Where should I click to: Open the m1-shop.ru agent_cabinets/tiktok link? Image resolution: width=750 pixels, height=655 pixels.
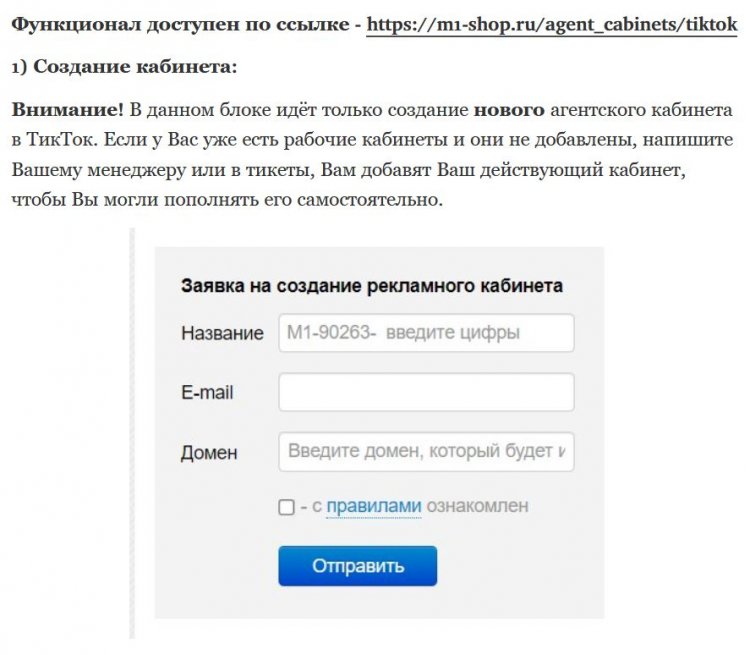coord(552,25)
